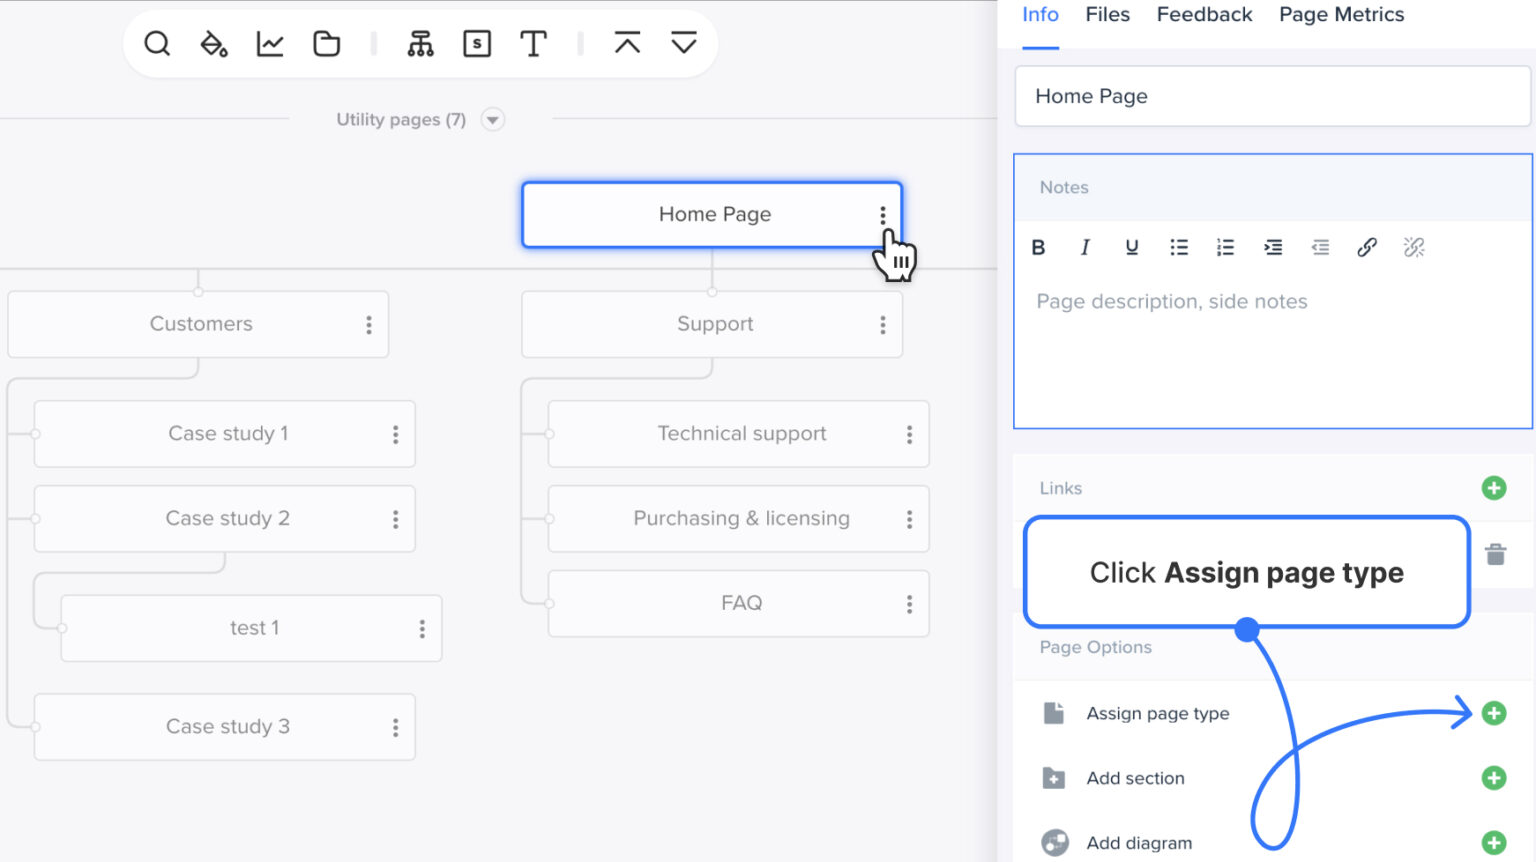Expand the Utility pages dropdown
Viewport: 1536px width, 862px height.
pyautogui.click(x=492, y=119)
